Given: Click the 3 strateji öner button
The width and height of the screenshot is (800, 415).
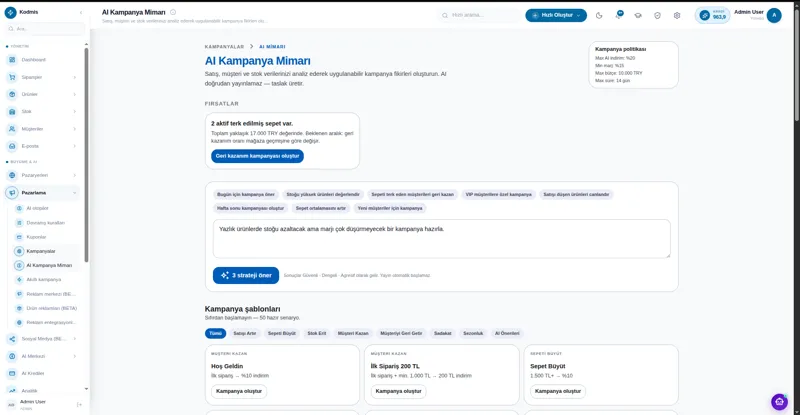Looking at the screenshot, I should tap(246, 275).
